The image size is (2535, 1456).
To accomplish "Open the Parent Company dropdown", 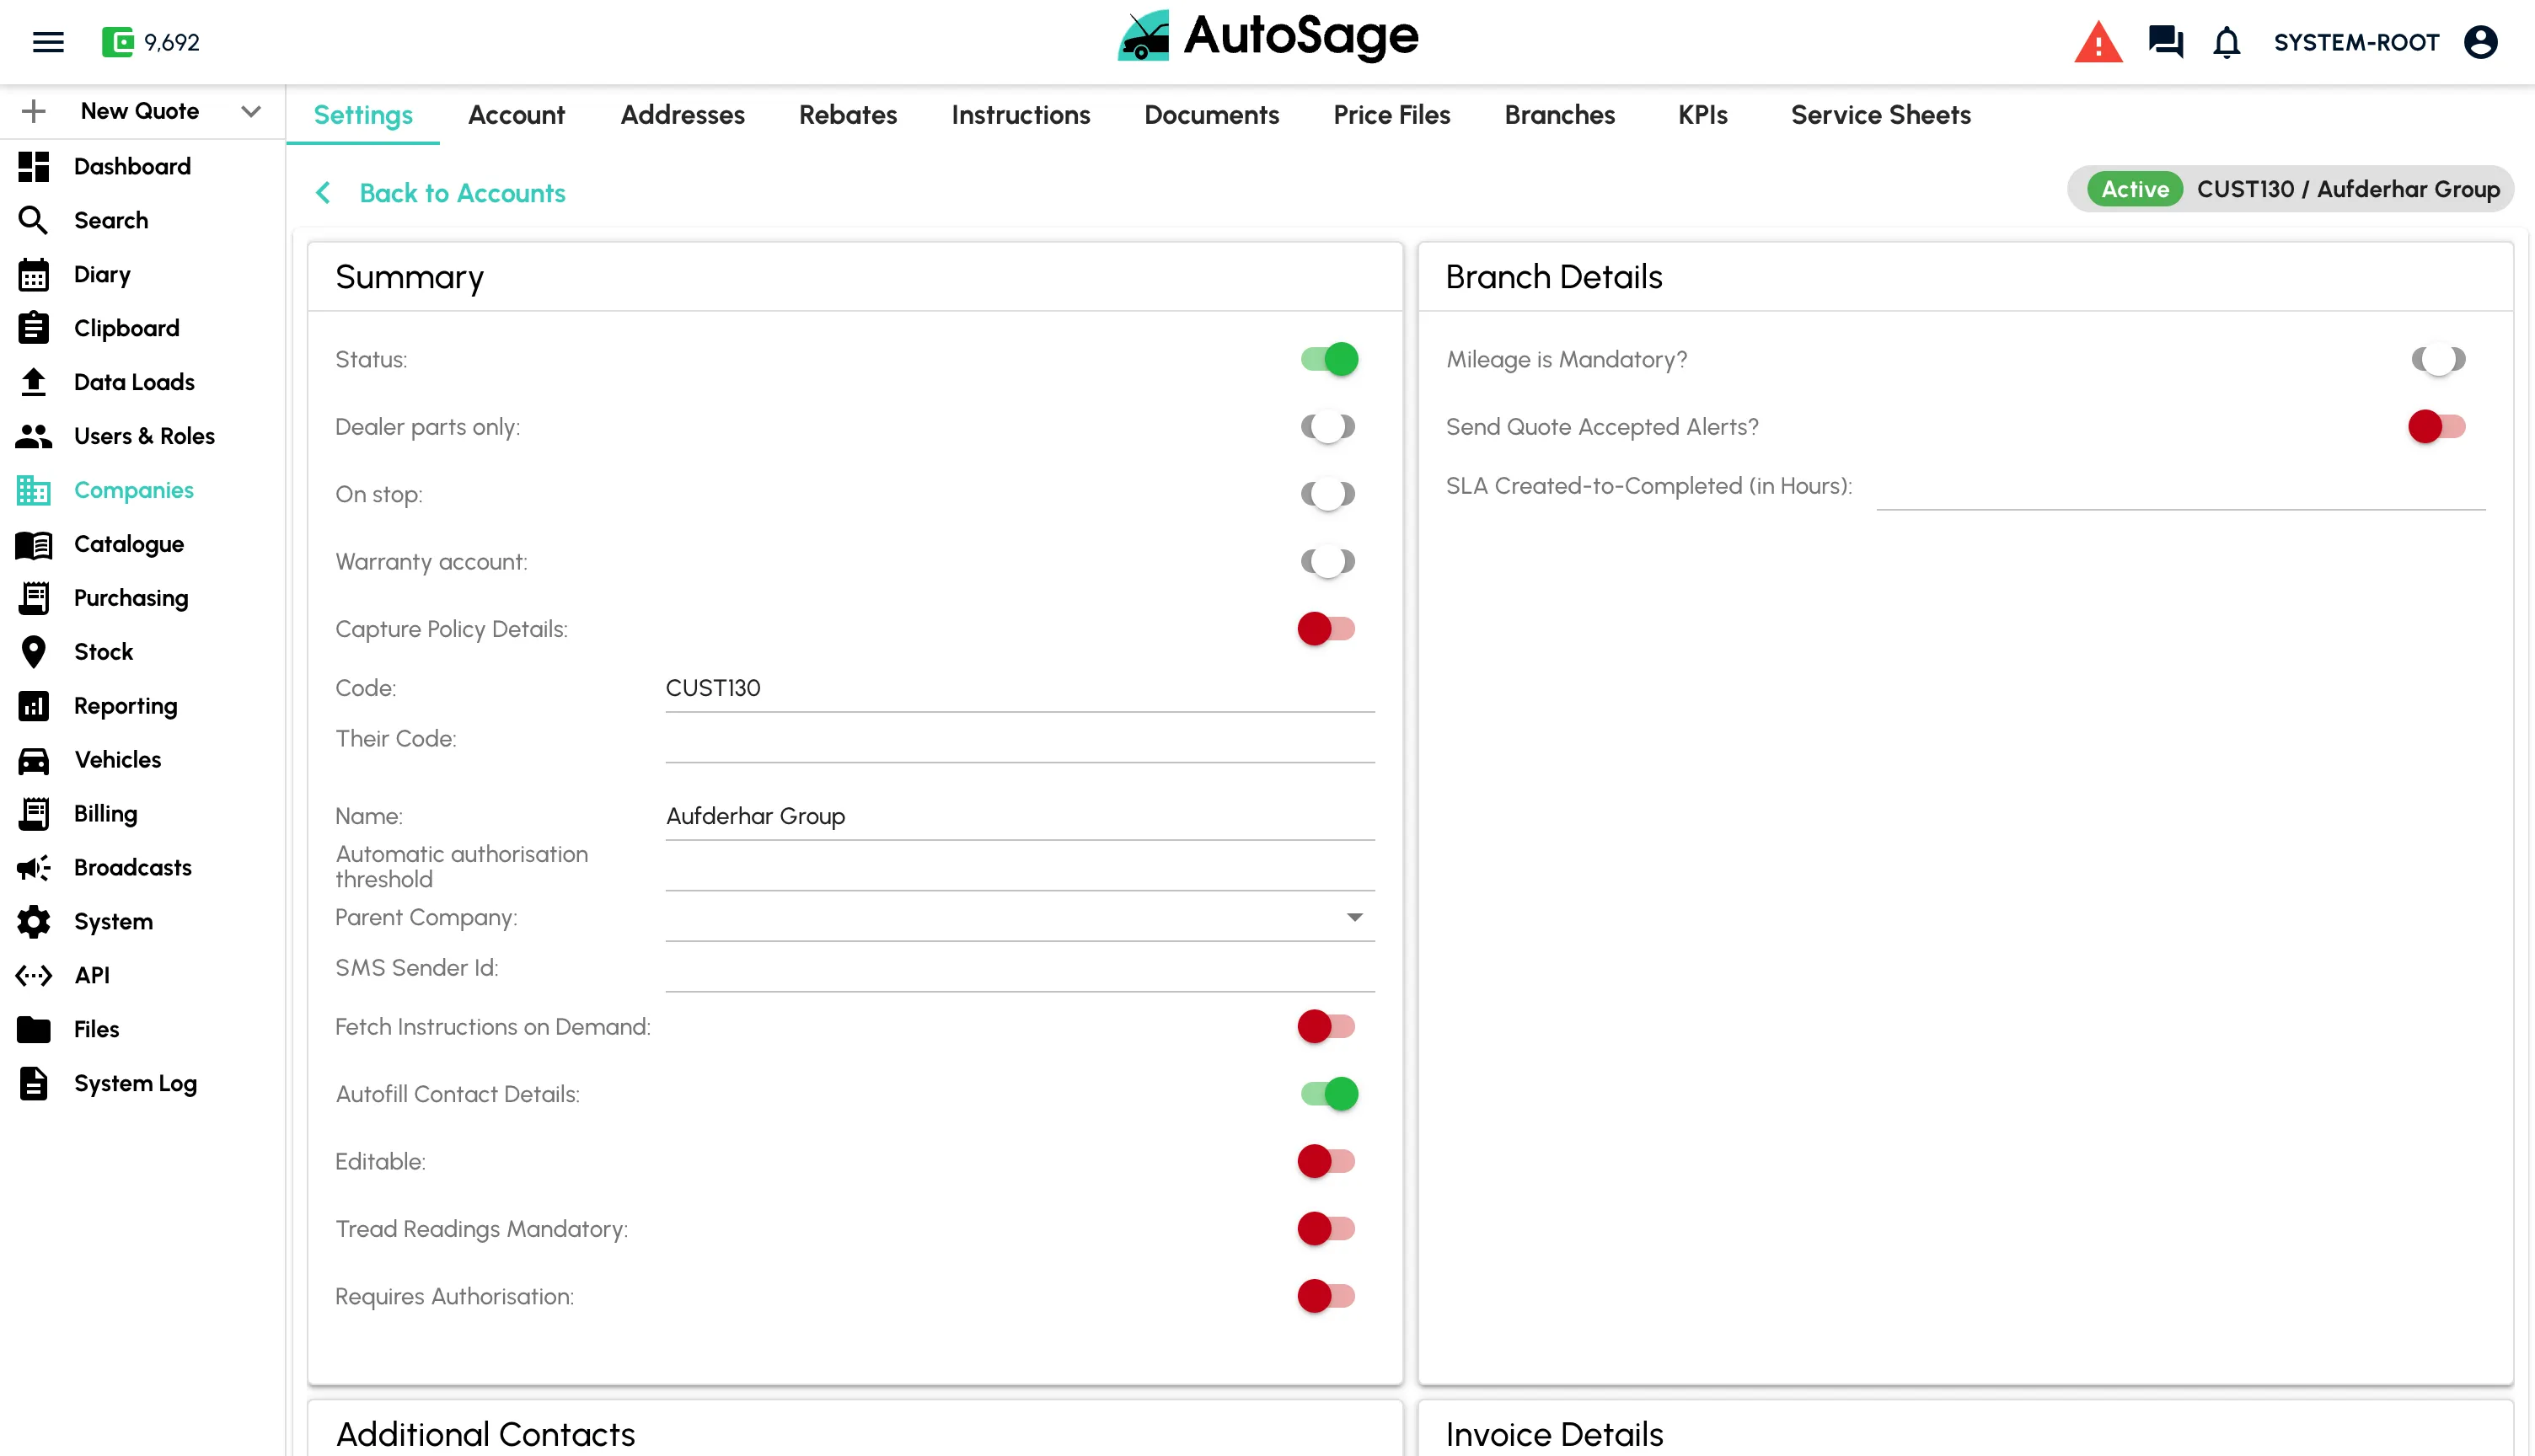I will click(1020, 917).
